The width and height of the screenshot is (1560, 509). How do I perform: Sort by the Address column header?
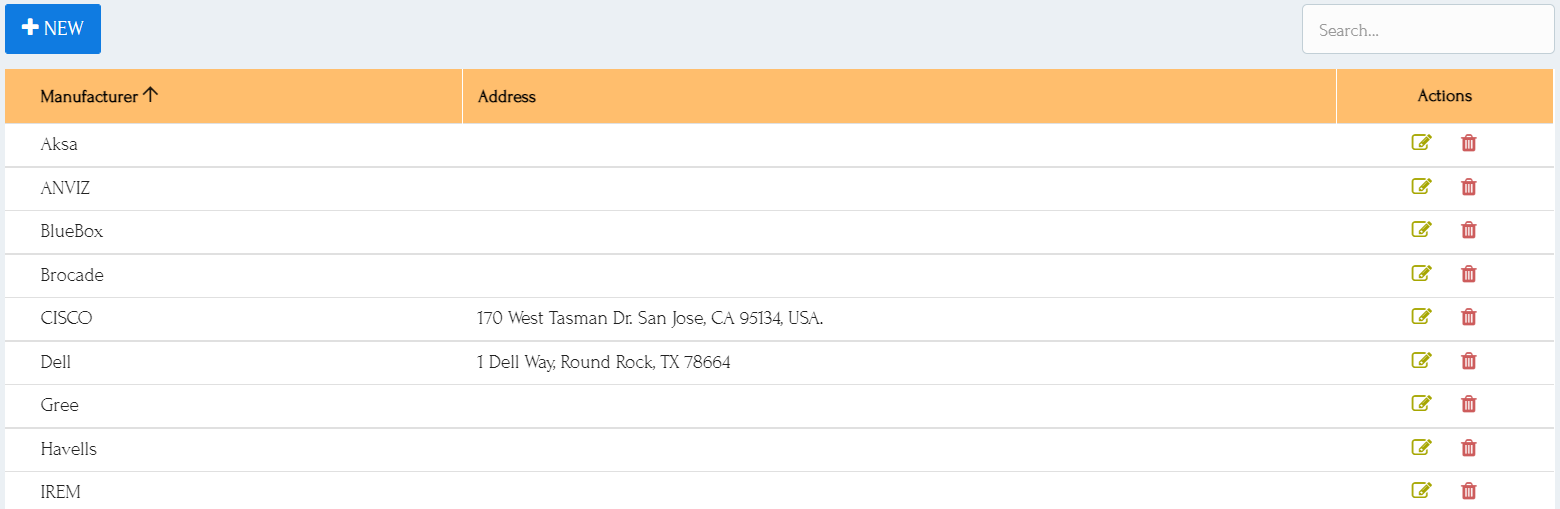pos(507,96)
